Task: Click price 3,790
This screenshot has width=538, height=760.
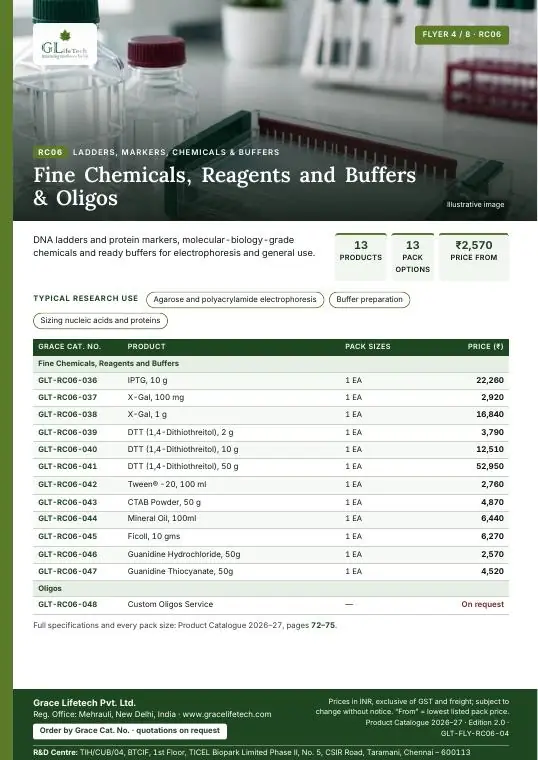Action: tap(492, 432)
